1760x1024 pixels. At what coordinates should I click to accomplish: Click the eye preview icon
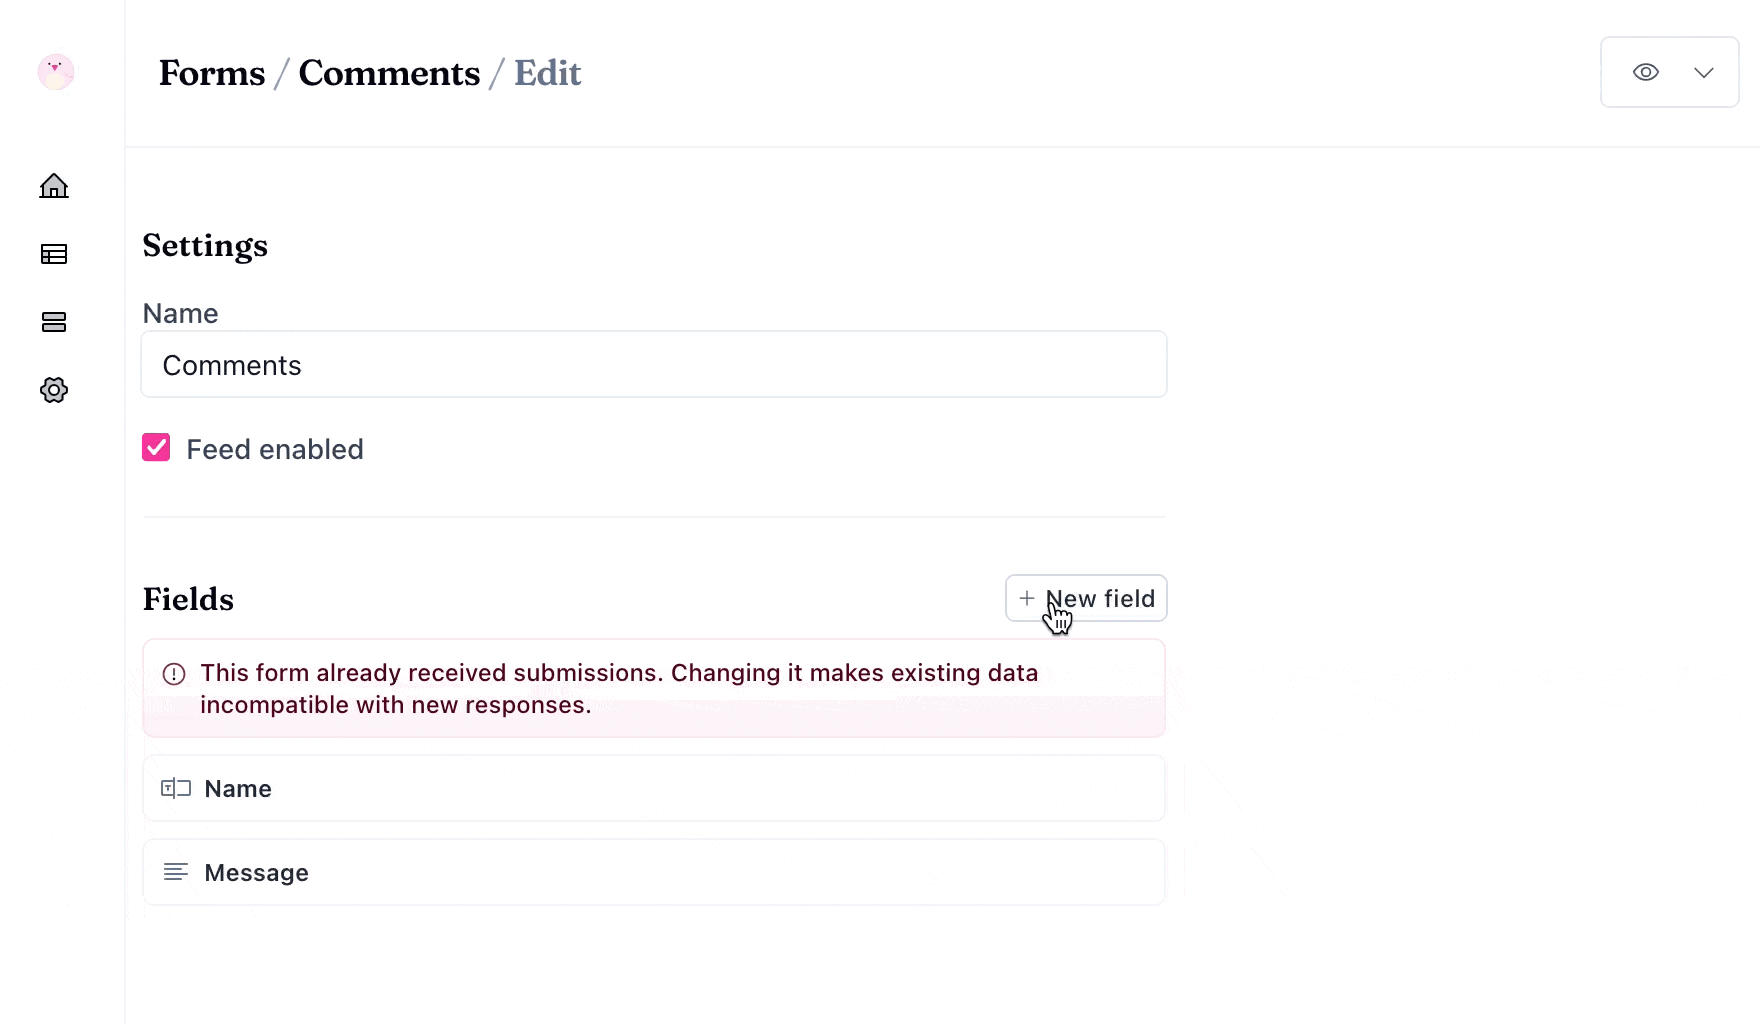pos(1646,72)
